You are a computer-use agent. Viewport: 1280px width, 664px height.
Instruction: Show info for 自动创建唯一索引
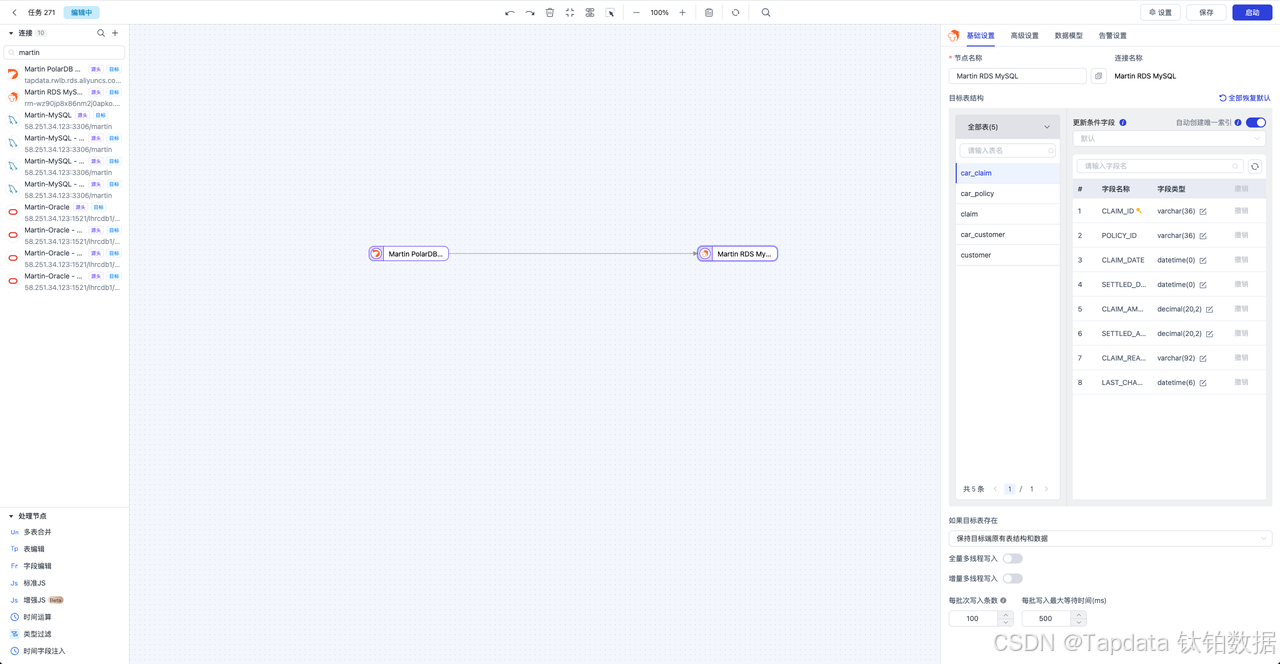tap(1238, 123)
